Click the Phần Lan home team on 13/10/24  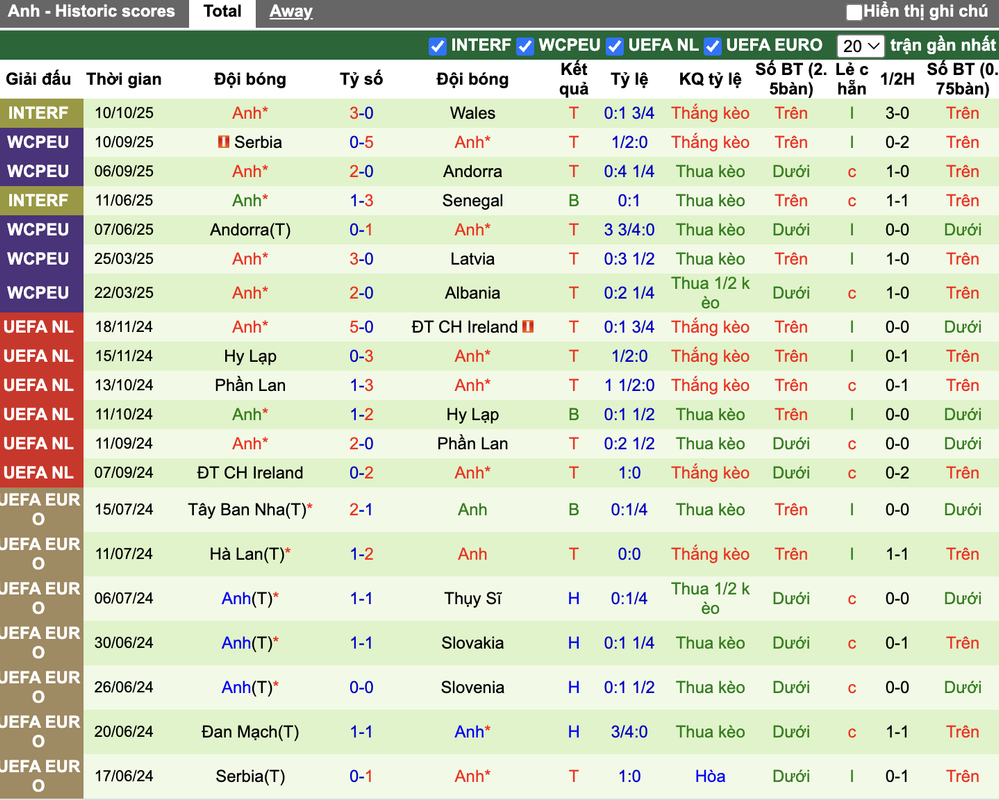tap(250, 385)
